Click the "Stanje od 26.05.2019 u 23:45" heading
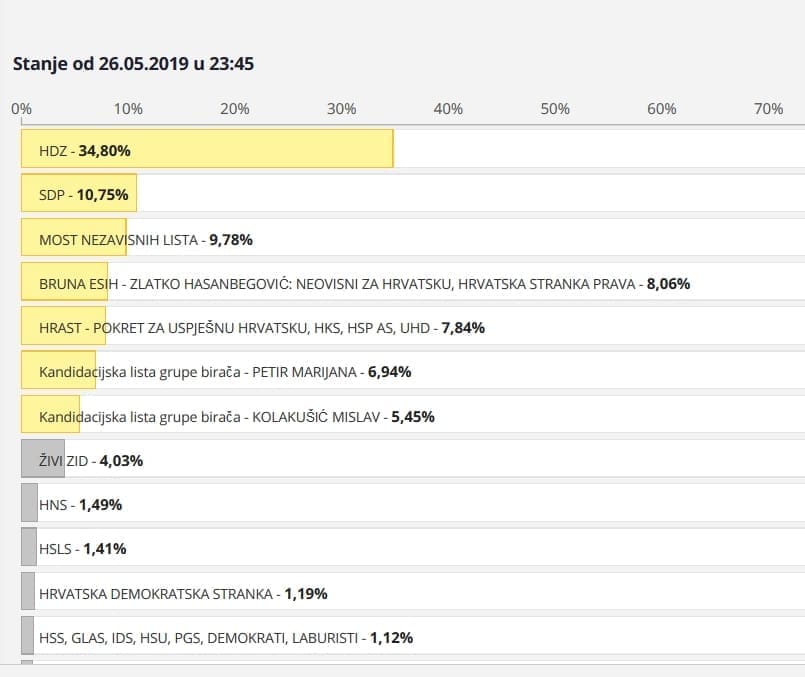This screenshot has width=805, height=677. tap(133, 64)
